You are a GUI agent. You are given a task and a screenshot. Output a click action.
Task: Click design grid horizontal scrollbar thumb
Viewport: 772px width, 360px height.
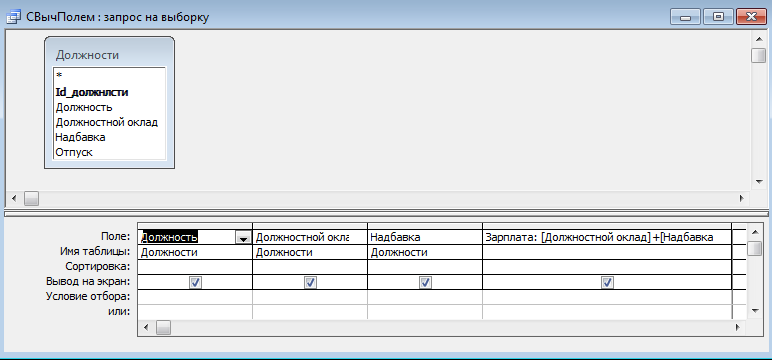click(163, 327)
